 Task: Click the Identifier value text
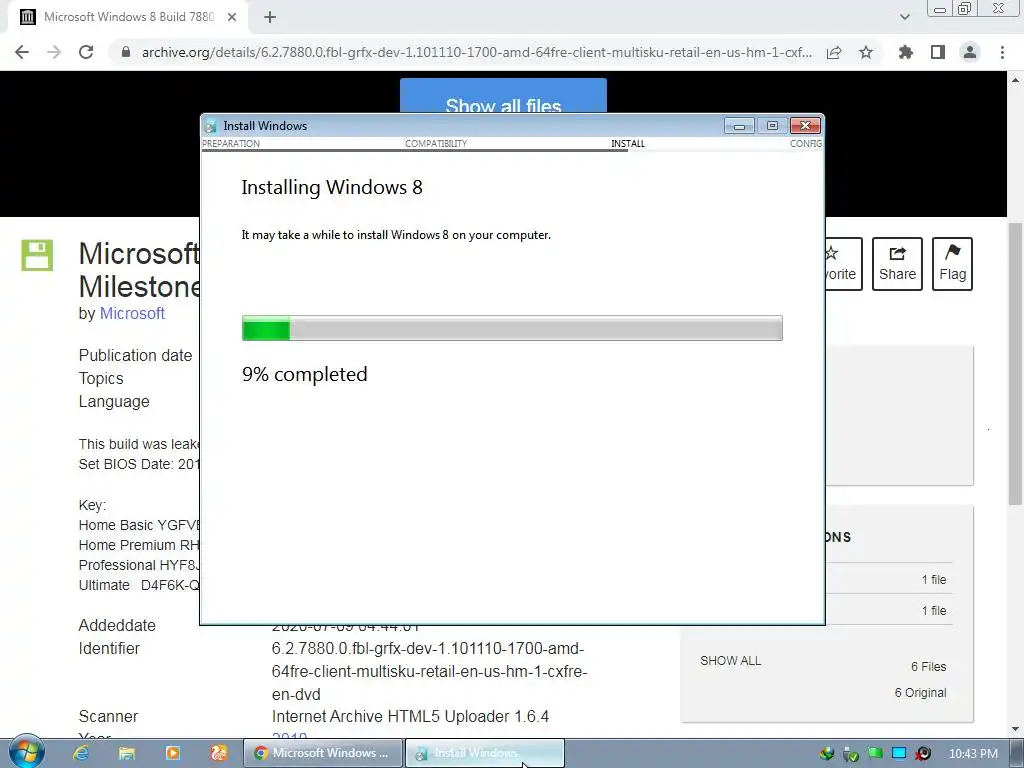pos(429,671)
